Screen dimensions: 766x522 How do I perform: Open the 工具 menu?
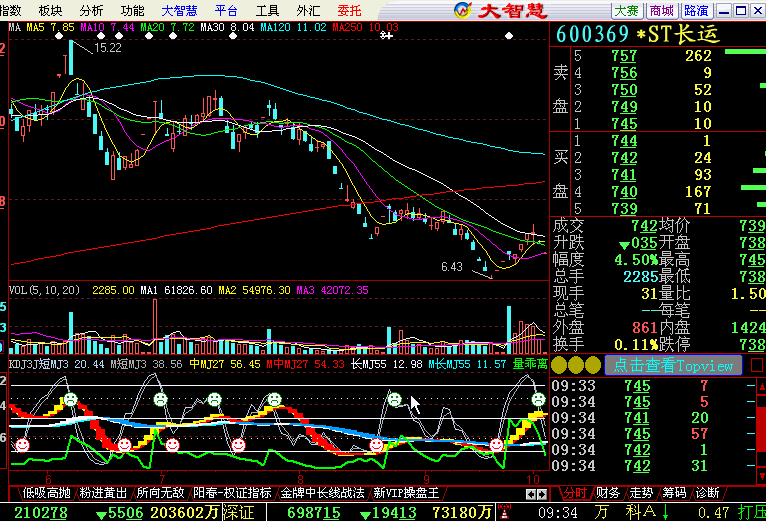pos(267,10)
